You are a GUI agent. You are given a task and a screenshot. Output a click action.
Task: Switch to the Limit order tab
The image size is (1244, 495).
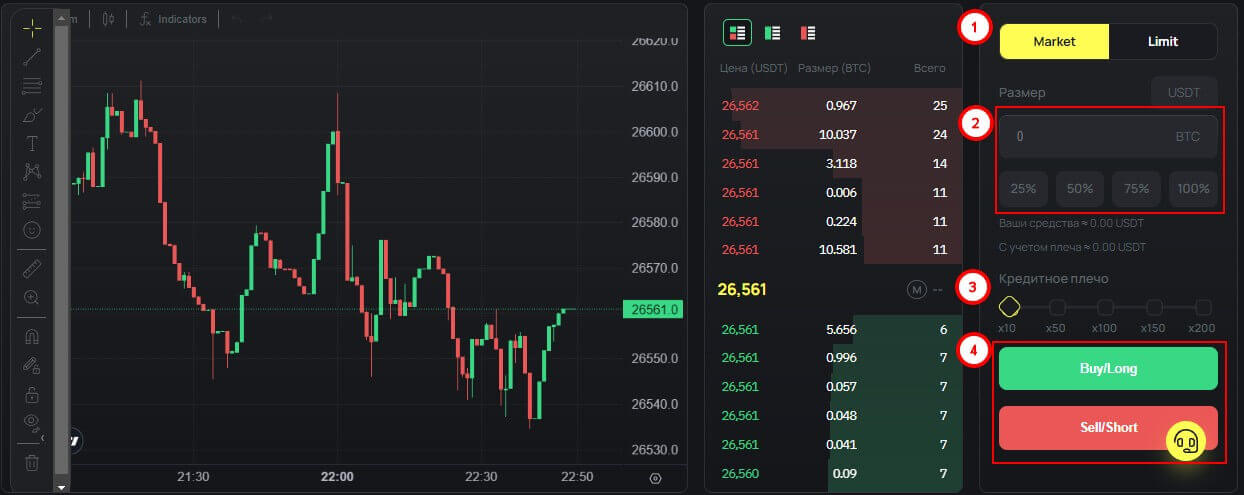(1162, 42)
